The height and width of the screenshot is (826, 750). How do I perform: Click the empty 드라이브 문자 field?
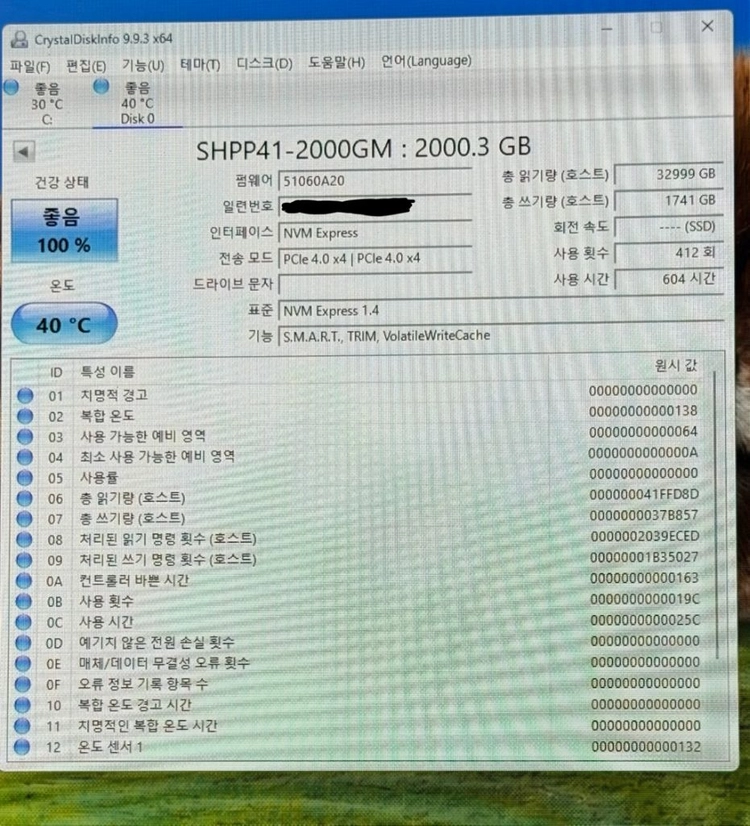374,284
